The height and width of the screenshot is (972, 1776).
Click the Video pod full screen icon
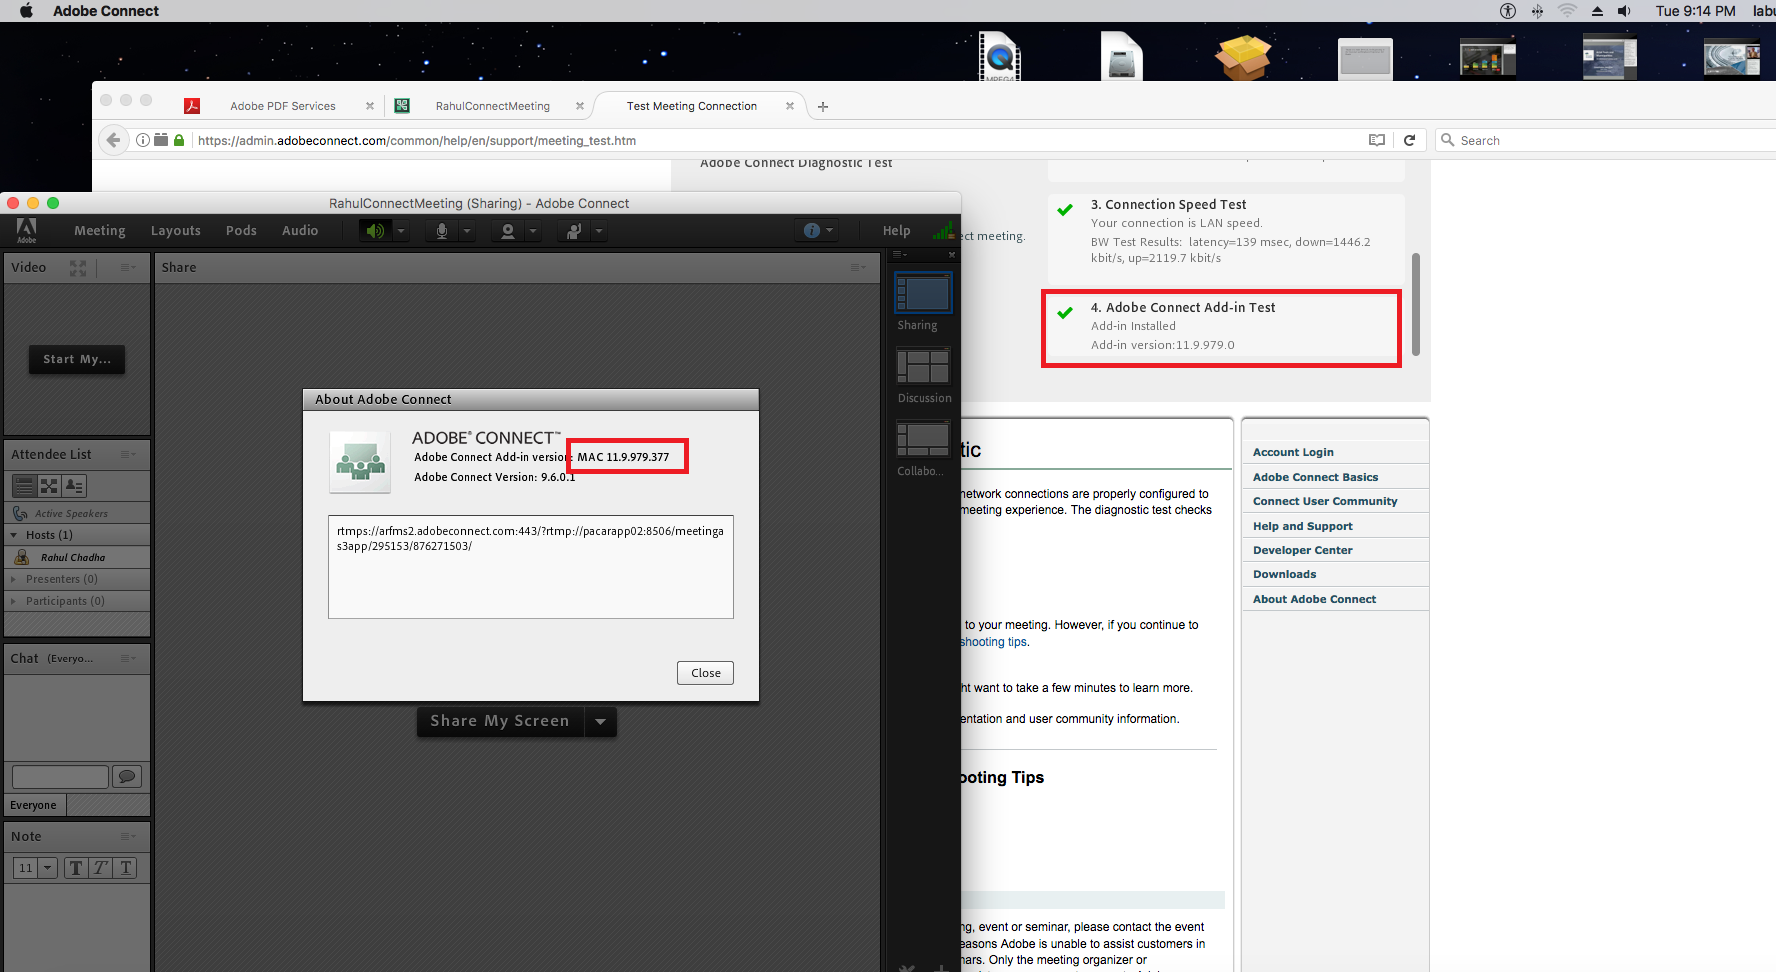tap(78, 267)
